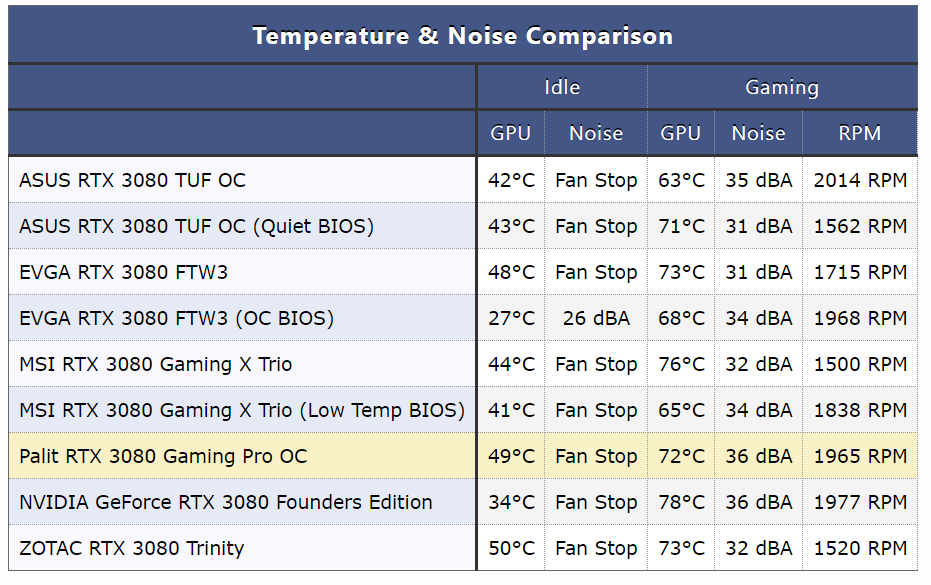Select the ASUS RTX 3080 TUF OC row name
The height and width of the screenshot is (585, 931).
pyautogui.click(x=132, y=180)
